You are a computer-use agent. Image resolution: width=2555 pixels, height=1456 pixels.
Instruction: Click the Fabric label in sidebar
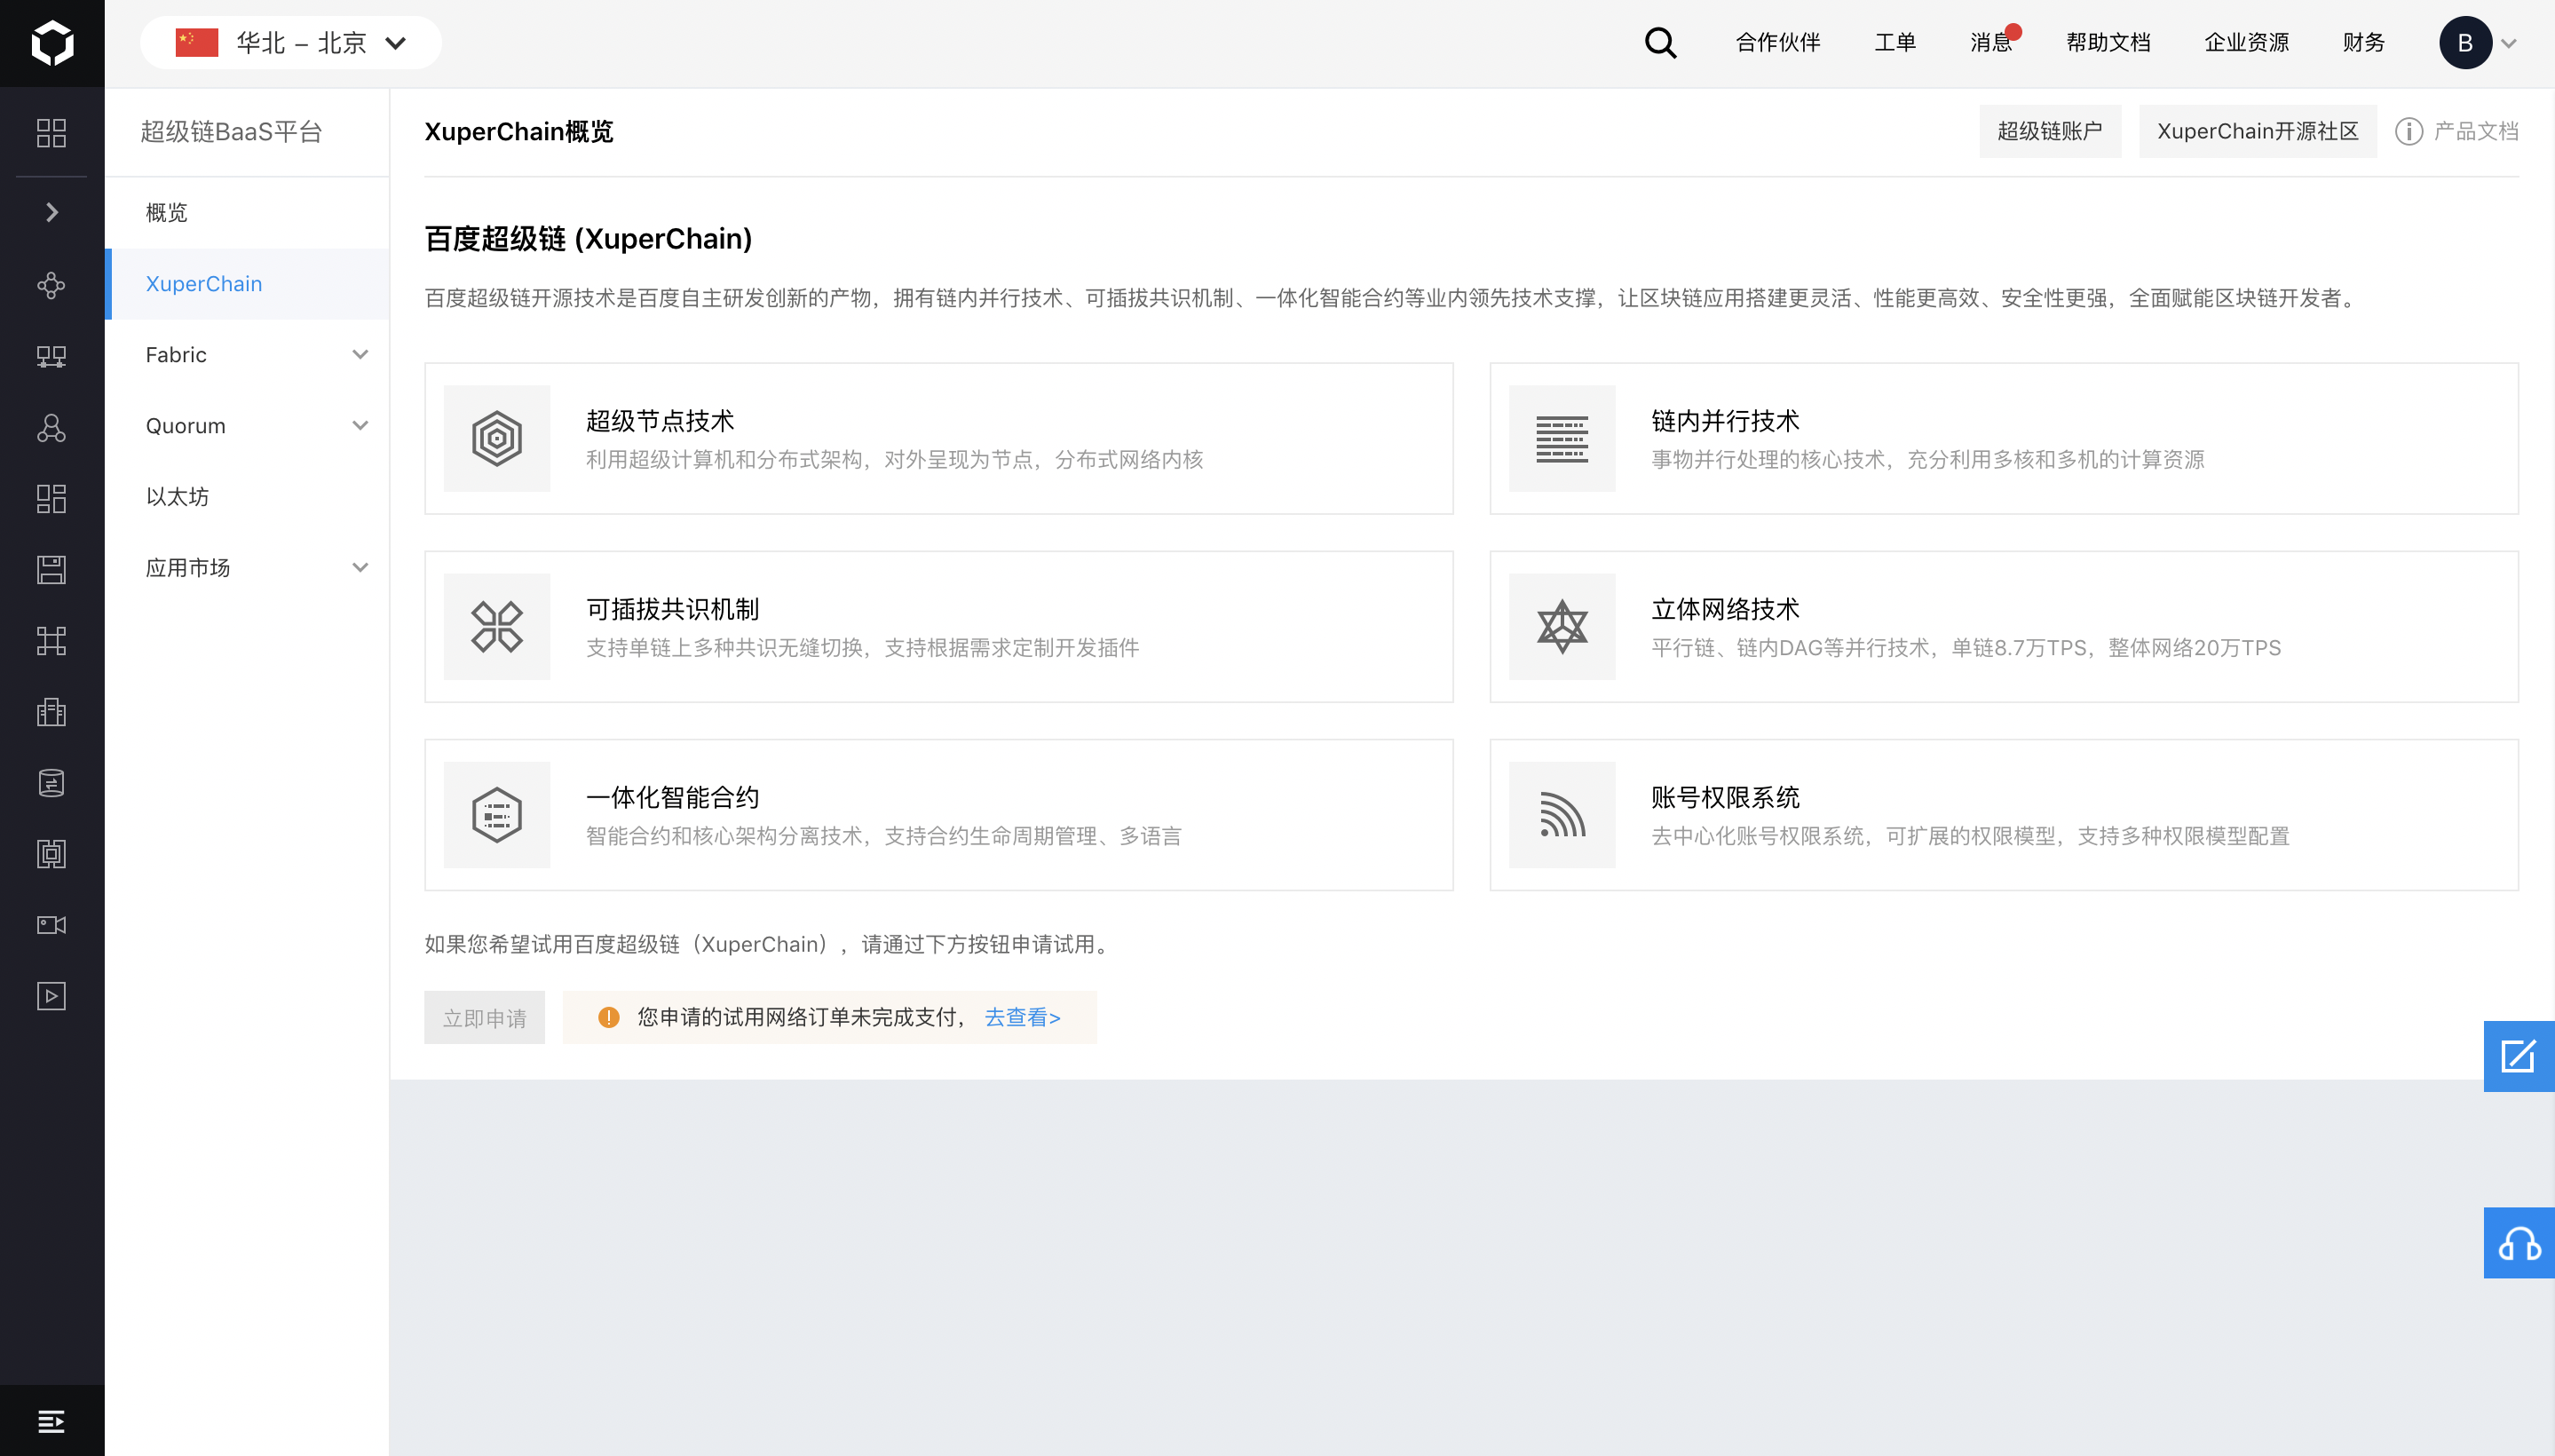click(176, 355)
